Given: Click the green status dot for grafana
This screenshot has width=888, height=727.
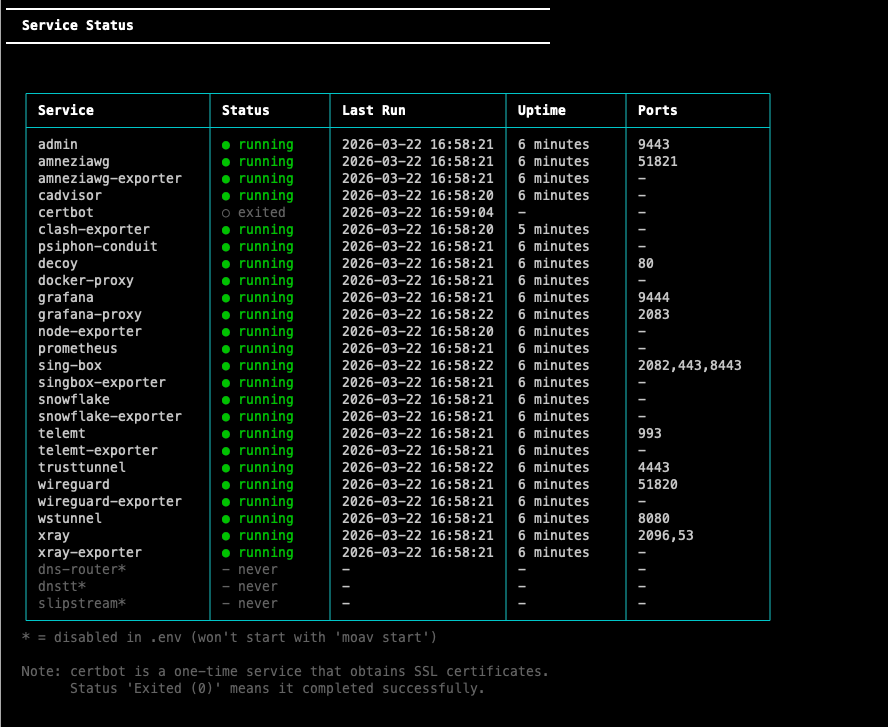Looking at the screenshot, I should (226, 298).
